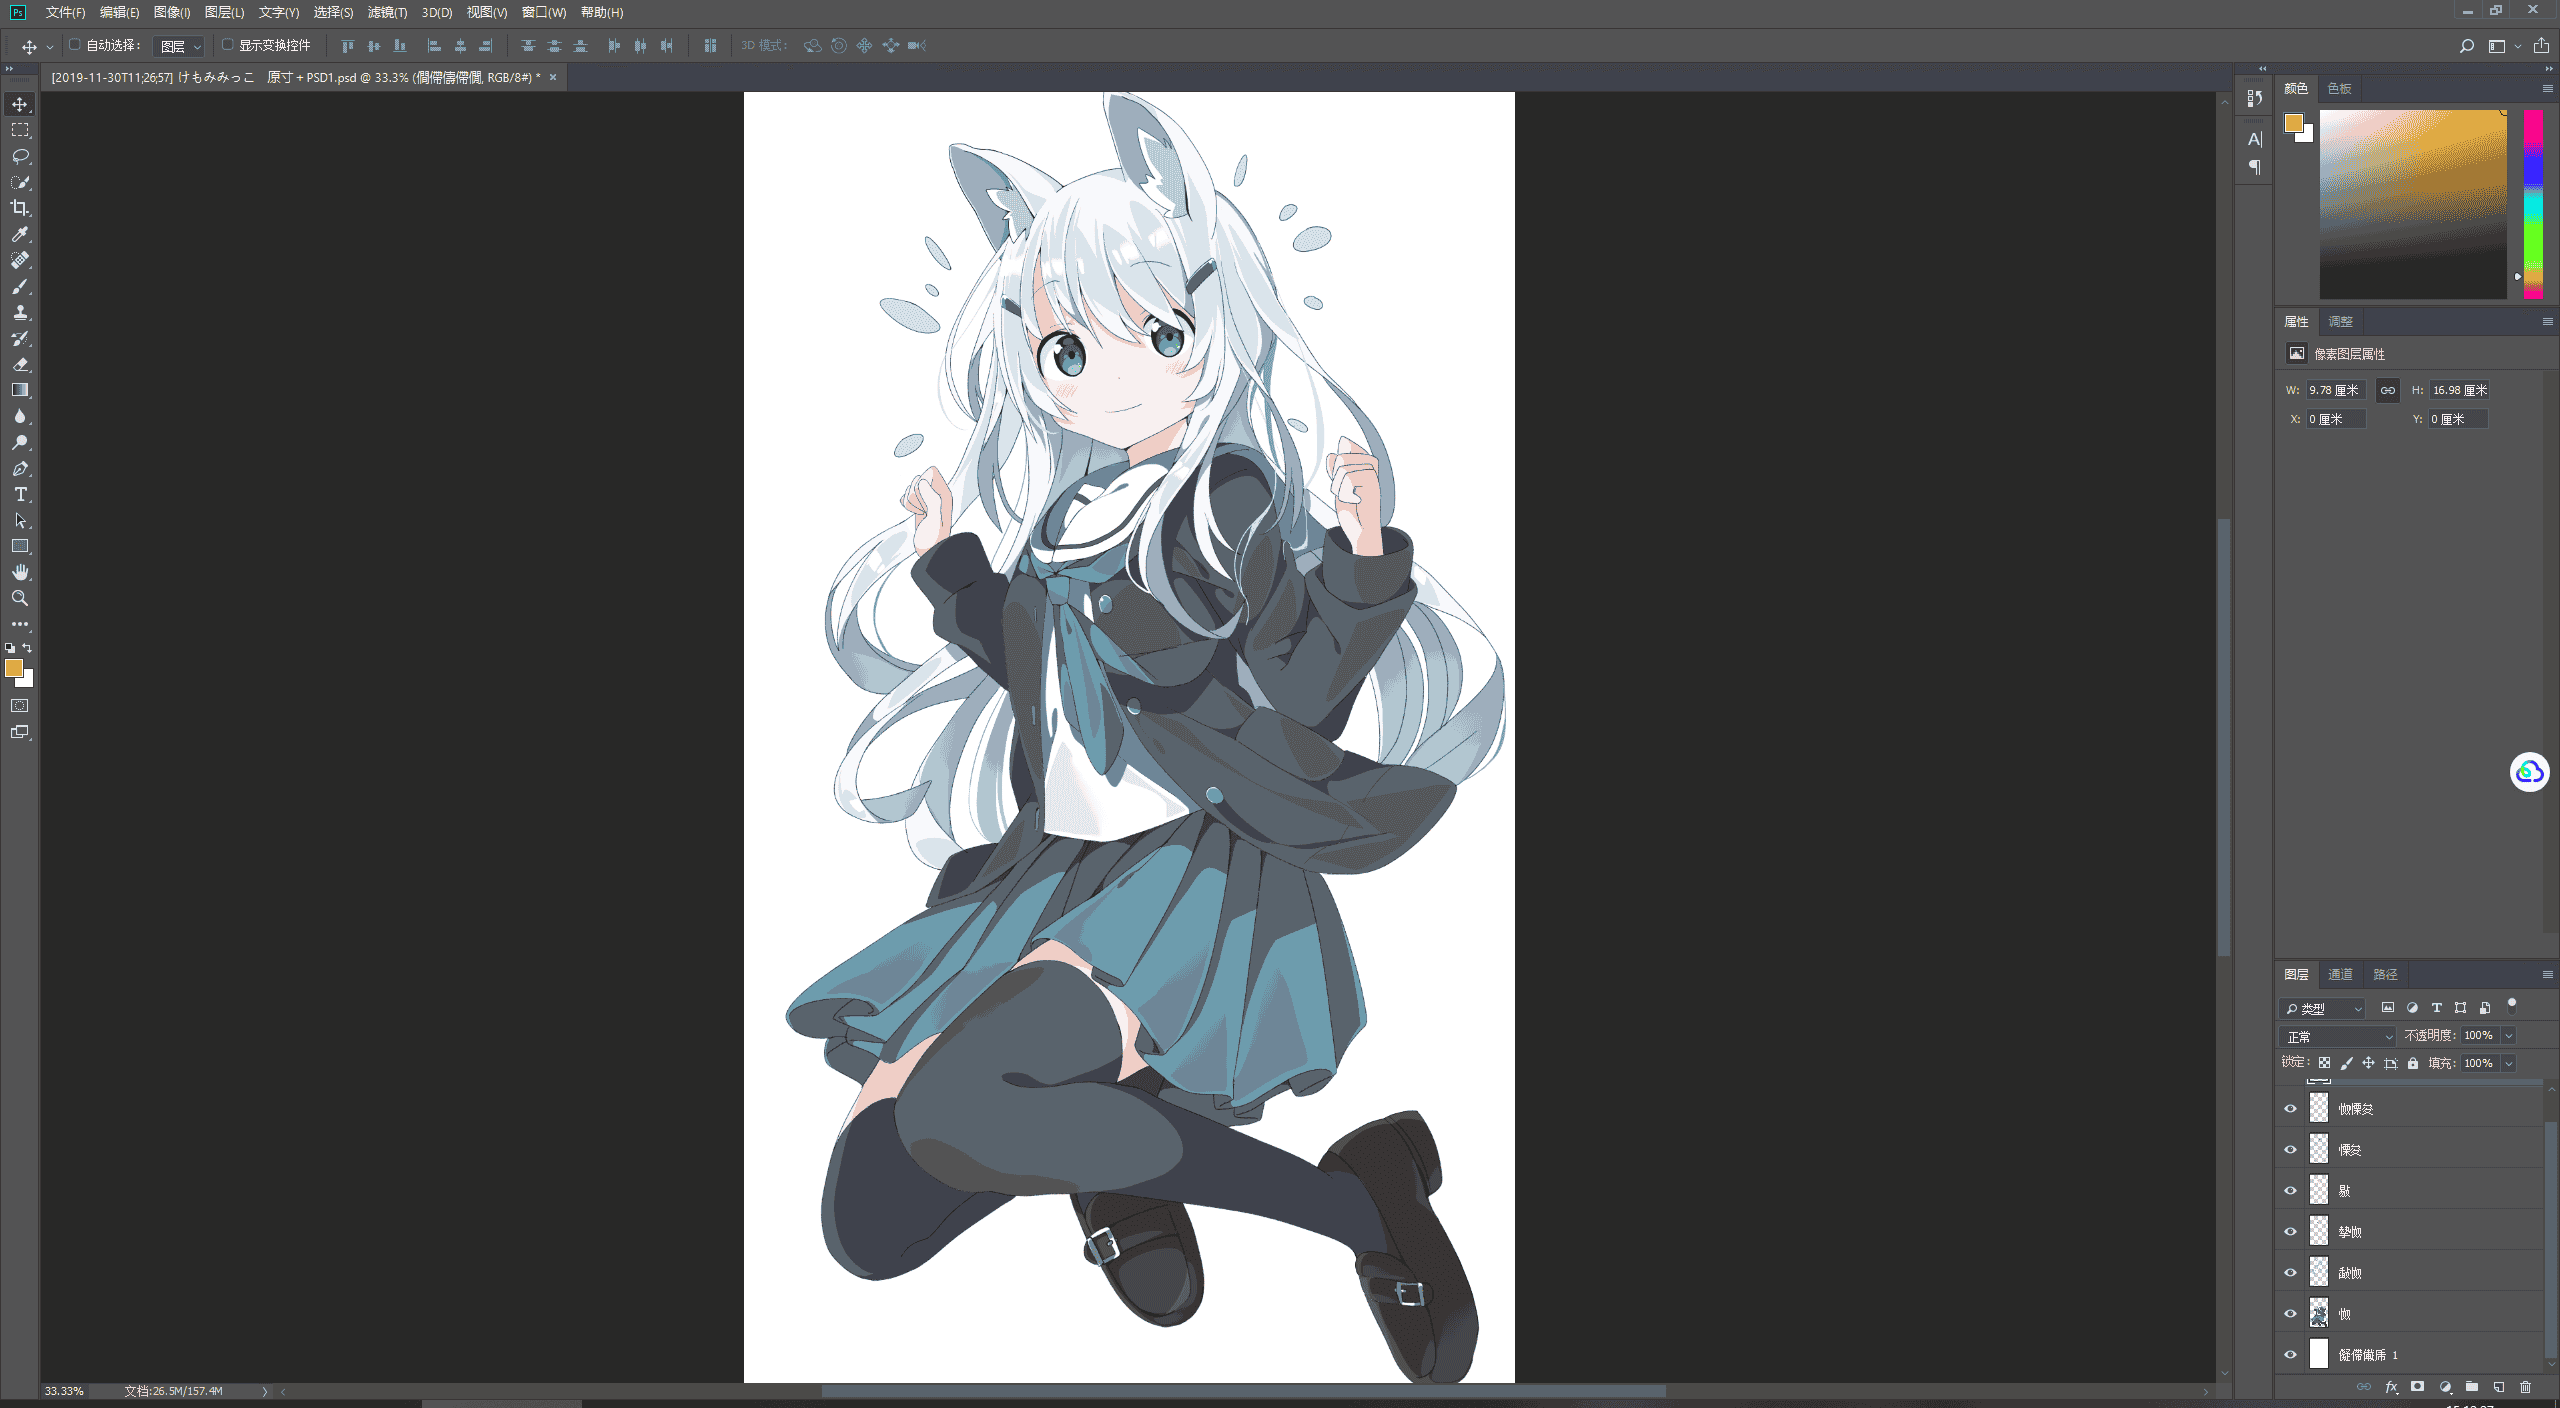Select the Brush tool
The image size is (2560, 1408).
click(20, 286)
